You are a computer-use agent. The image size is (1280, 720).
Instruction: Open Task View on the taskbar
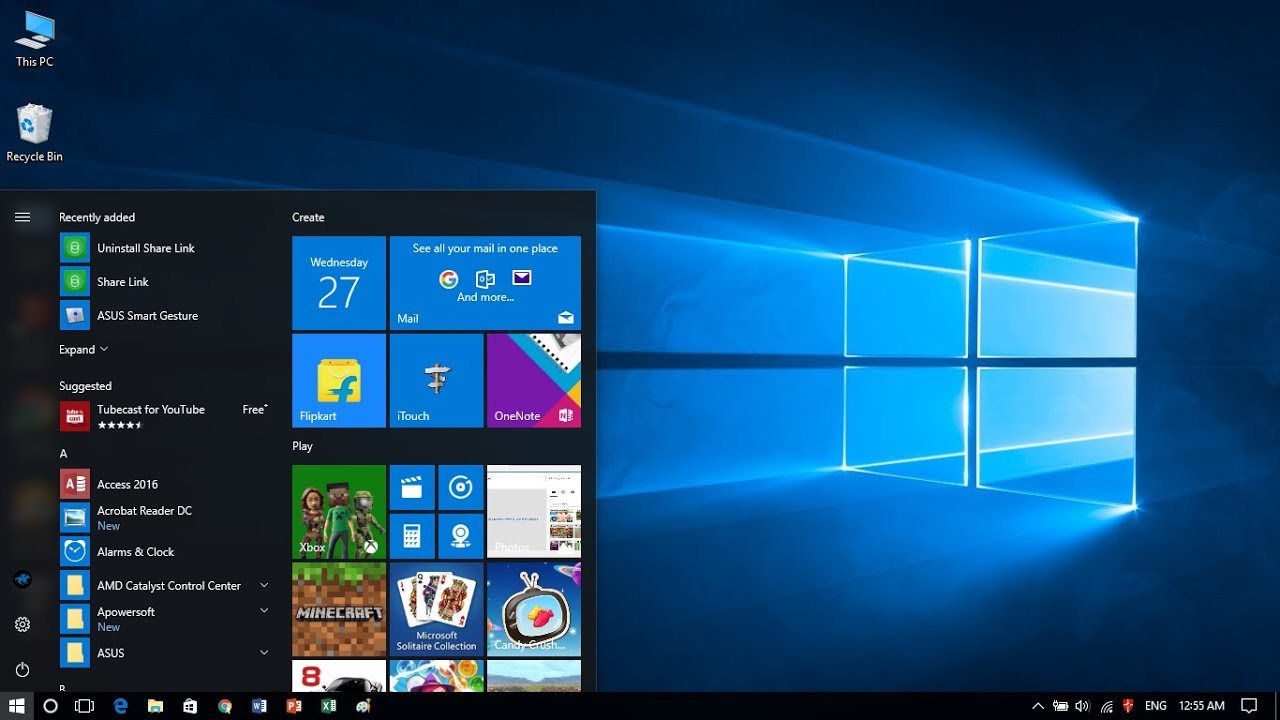85,706
